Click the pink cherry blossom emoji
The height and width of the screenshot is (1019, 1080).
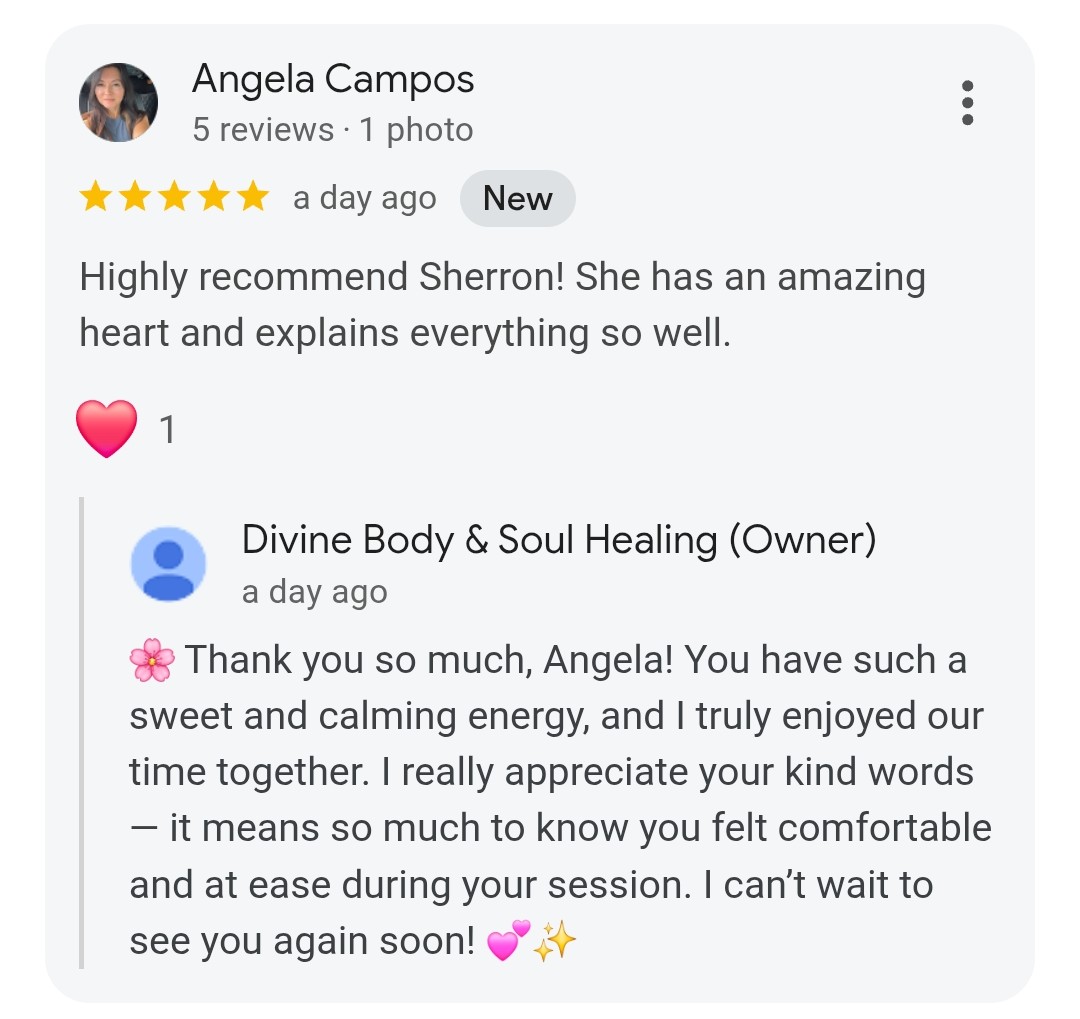pyautogui.click(x=152, y=660)
